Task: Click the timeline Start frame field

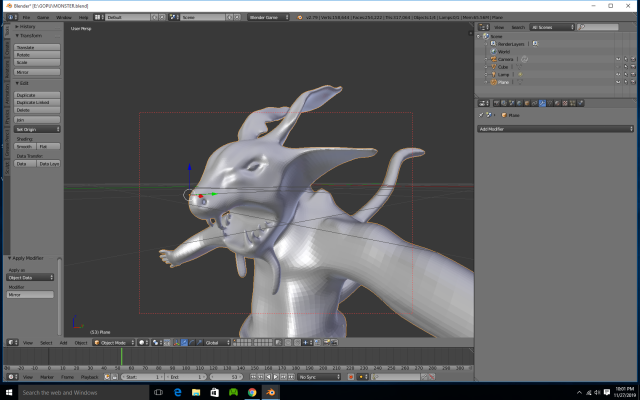Action: [142, 377]
